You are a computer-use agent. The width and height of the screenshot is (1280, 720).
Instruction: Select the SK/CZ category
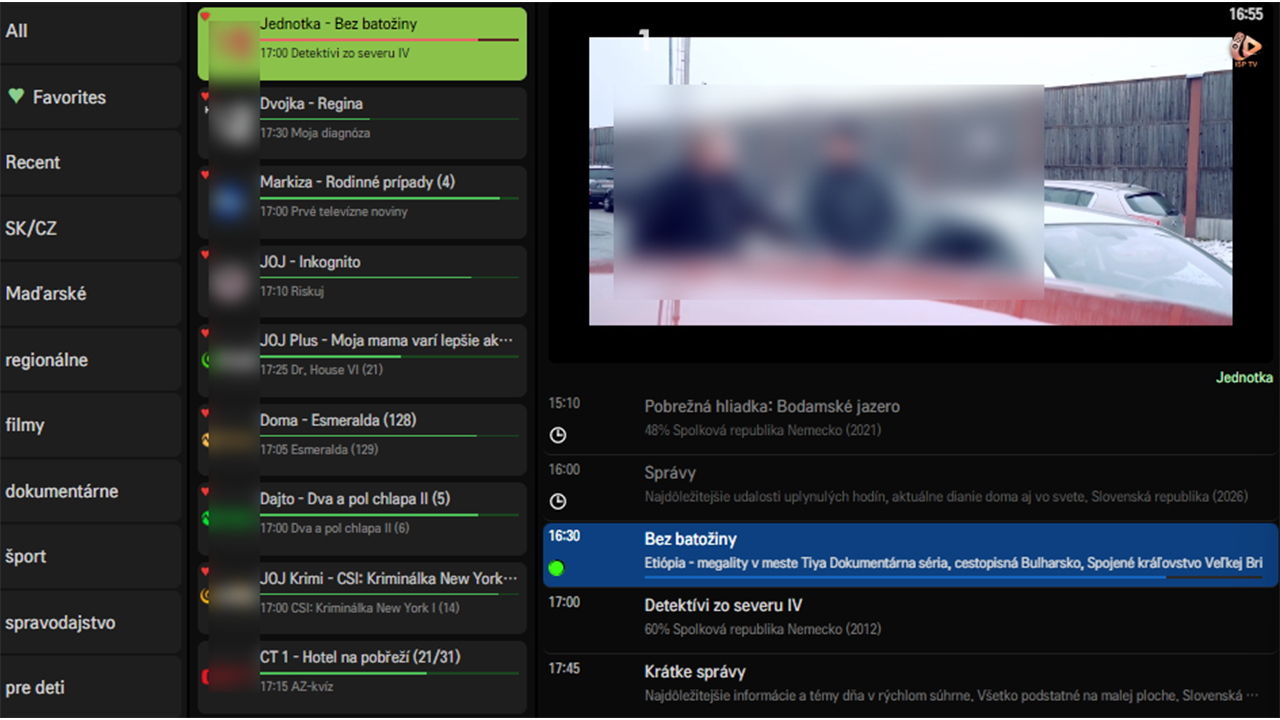point(91,228)
